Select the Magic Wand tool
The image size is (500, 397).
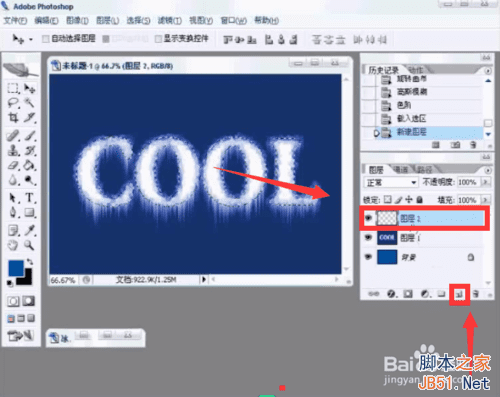coord(29,103)
